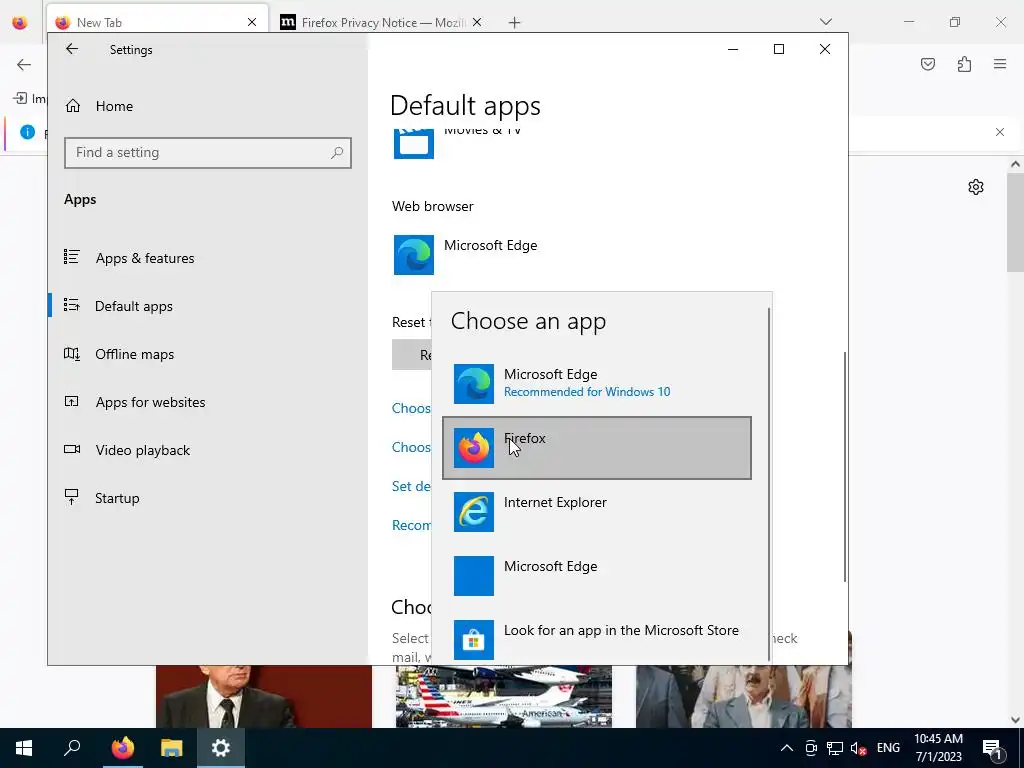Dismiss Firefox notification bar with X
The image size is (1024, 768).
[1000, 132]
